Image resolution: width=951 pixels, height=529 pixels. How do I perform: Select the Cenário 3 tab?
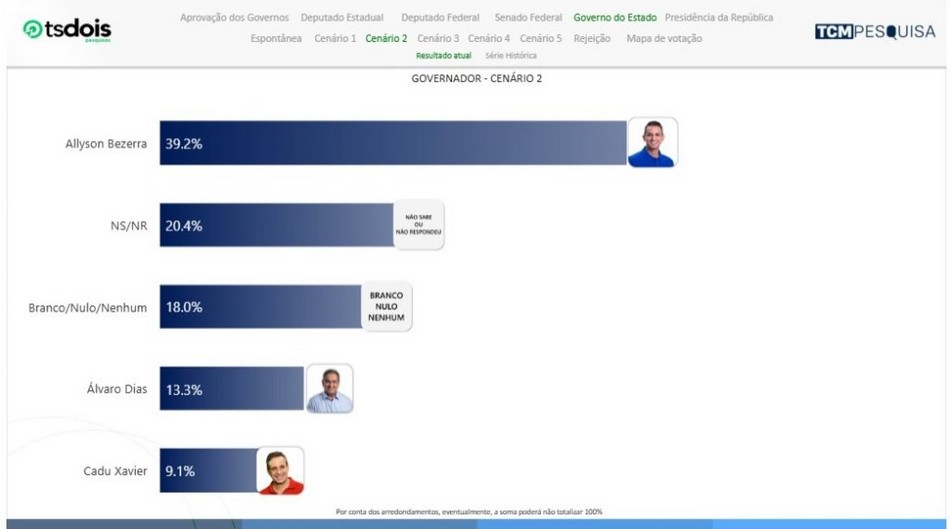[x=438, y=38]
